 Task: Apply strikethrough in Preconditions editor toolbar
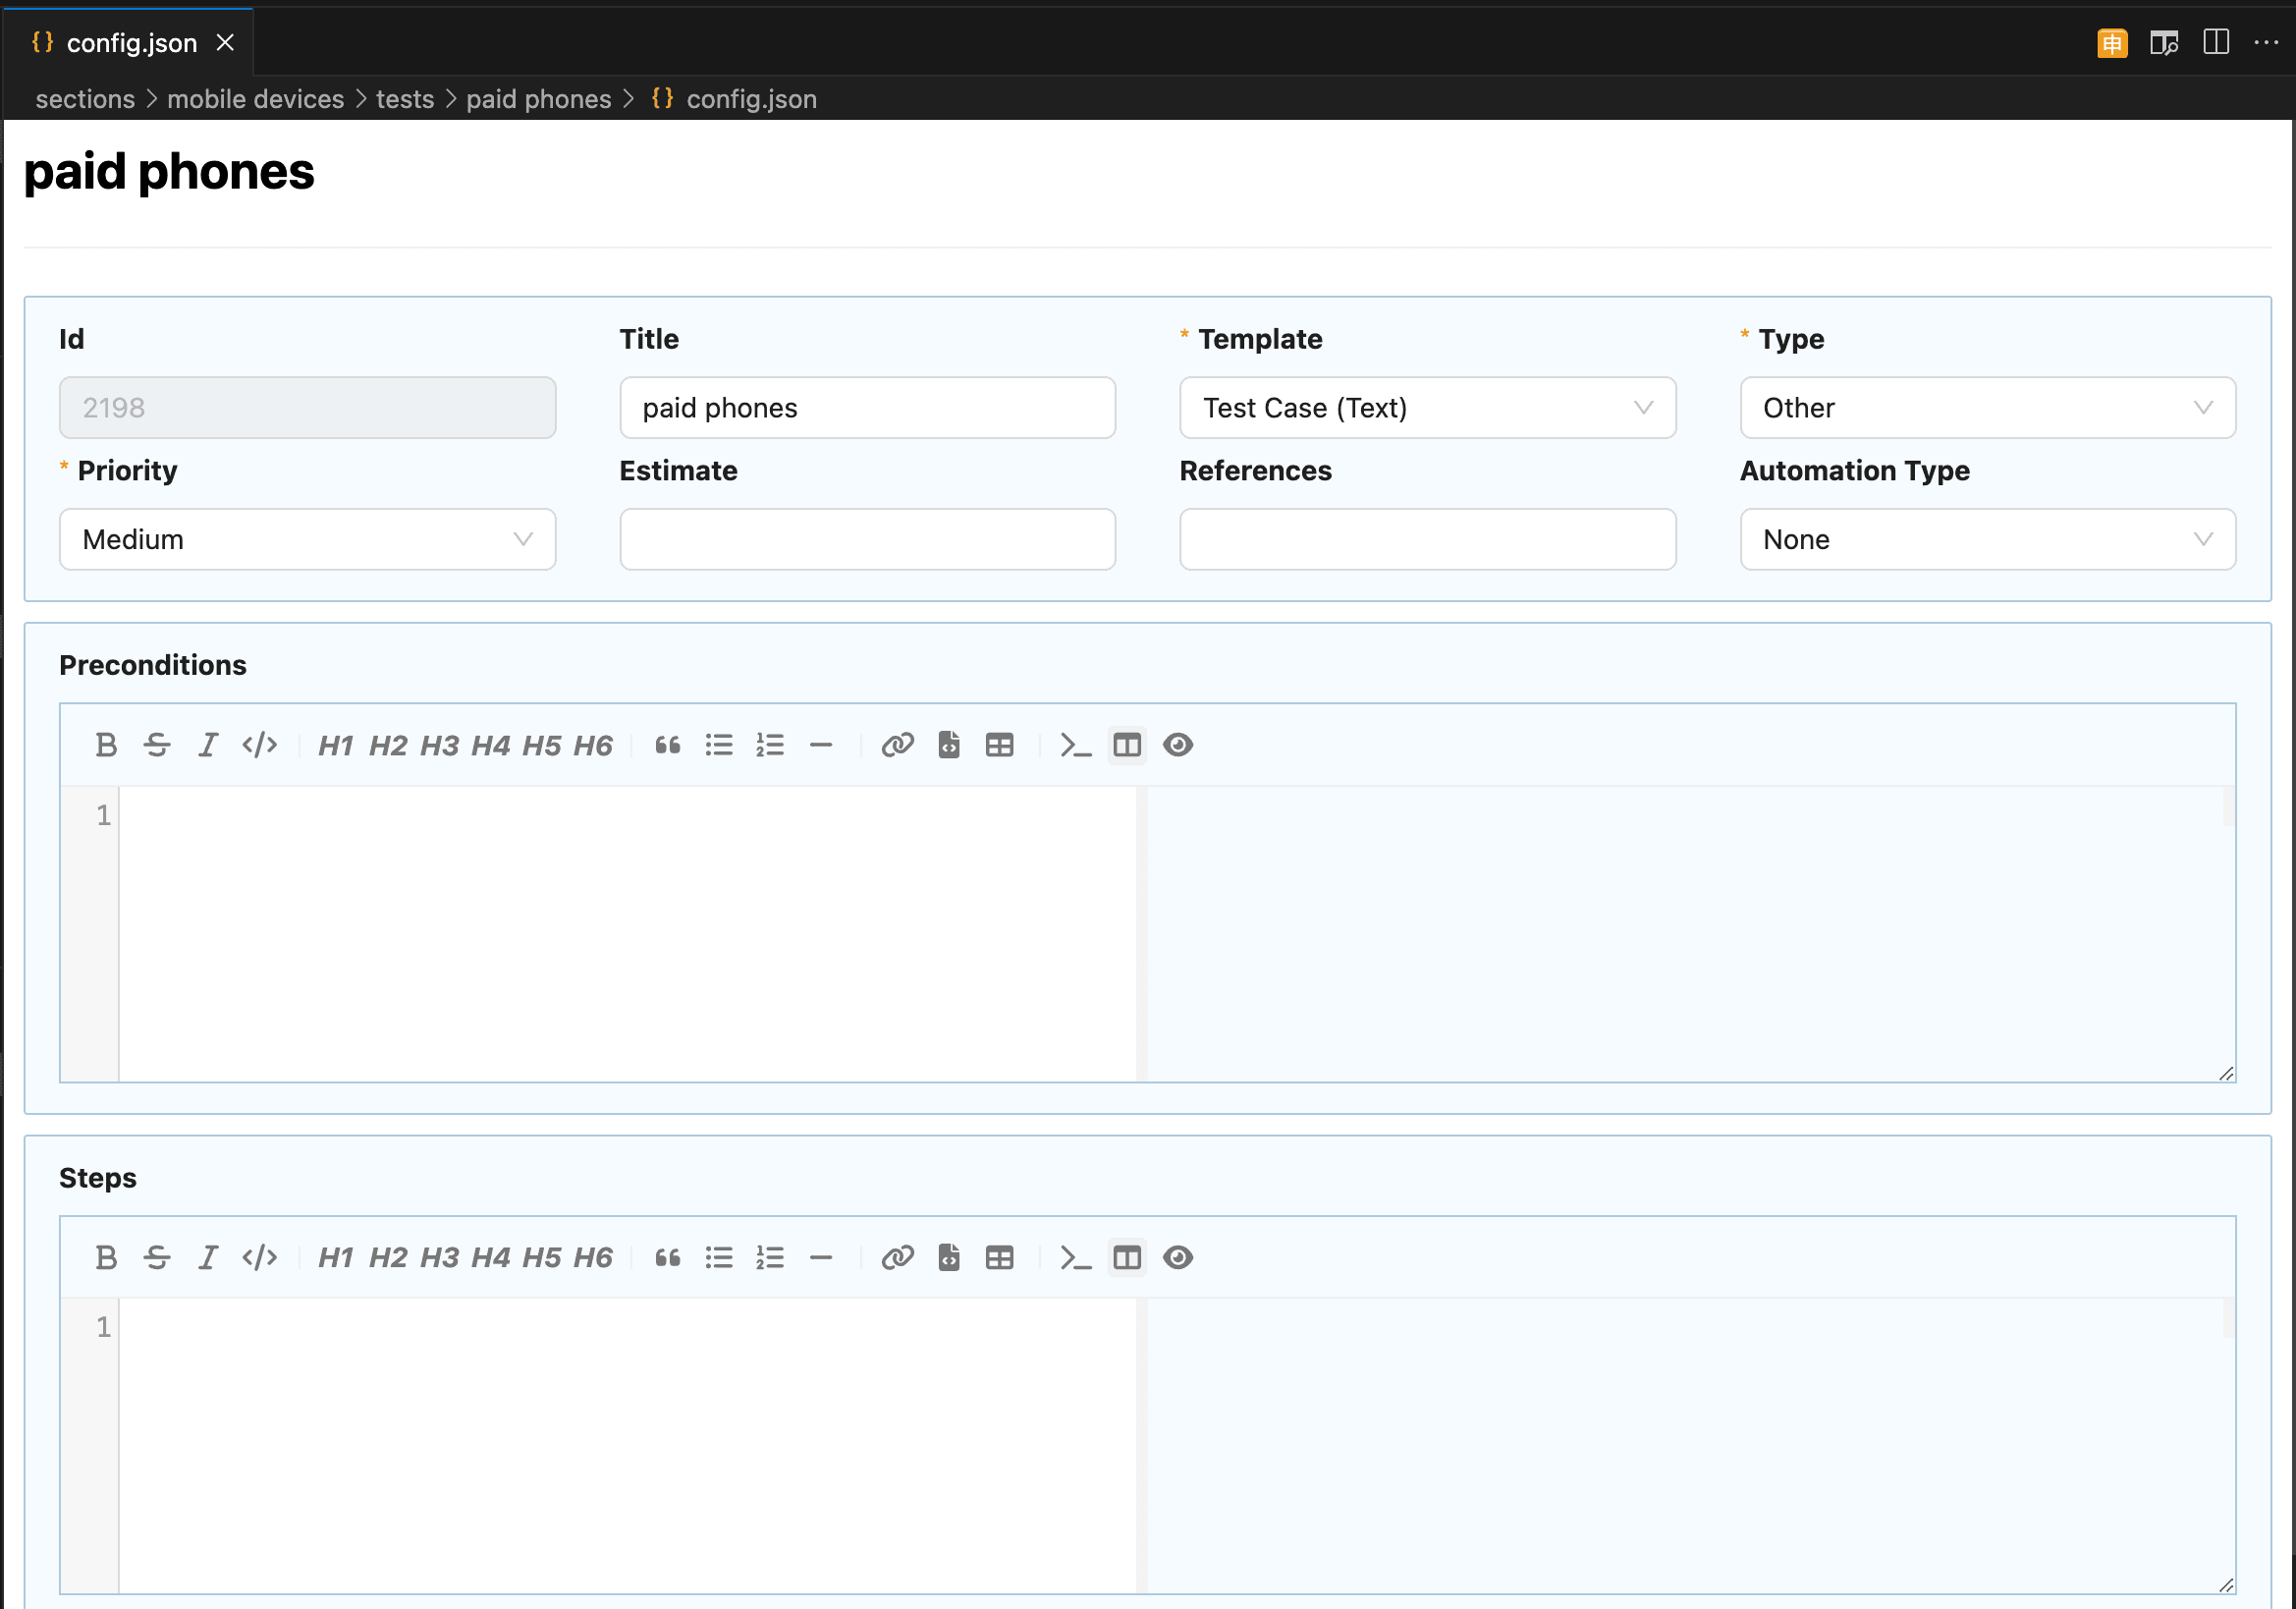point(157,745)
